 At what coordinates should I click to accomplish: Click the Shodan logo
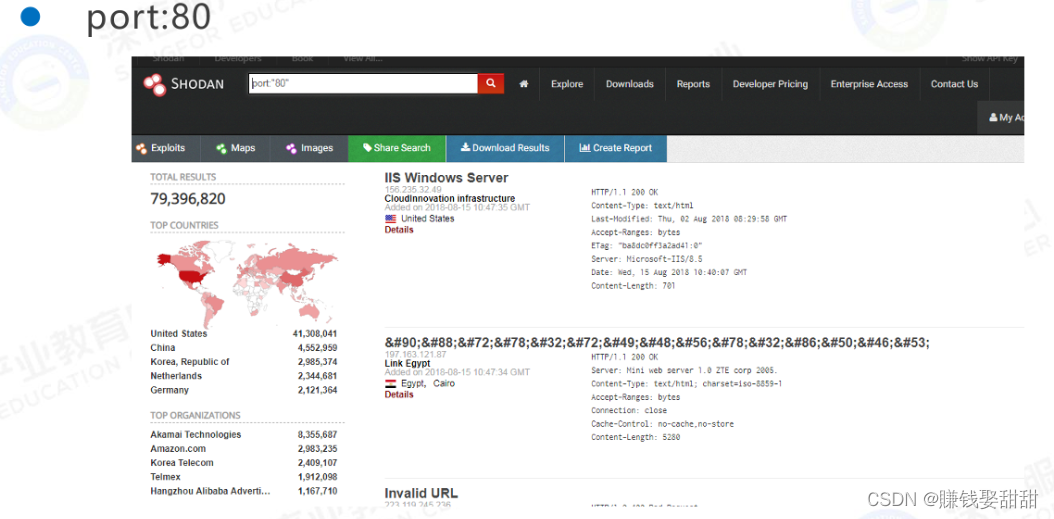[x=183, y=85]
